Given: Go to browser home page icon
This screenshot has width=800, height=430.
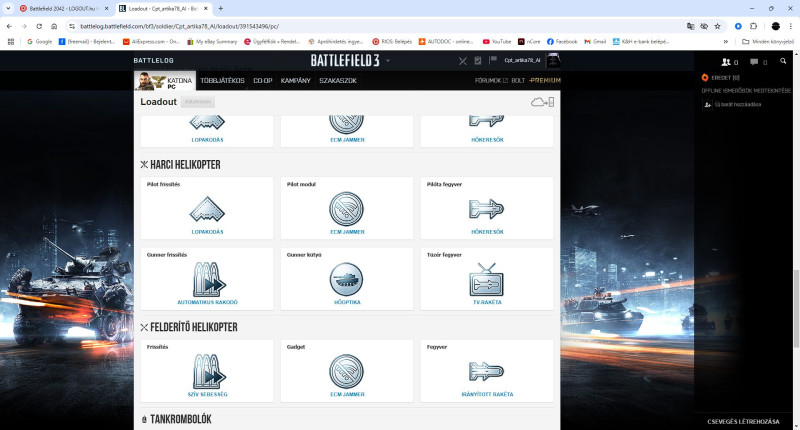Looking at the screenshot, I should 54,26.
